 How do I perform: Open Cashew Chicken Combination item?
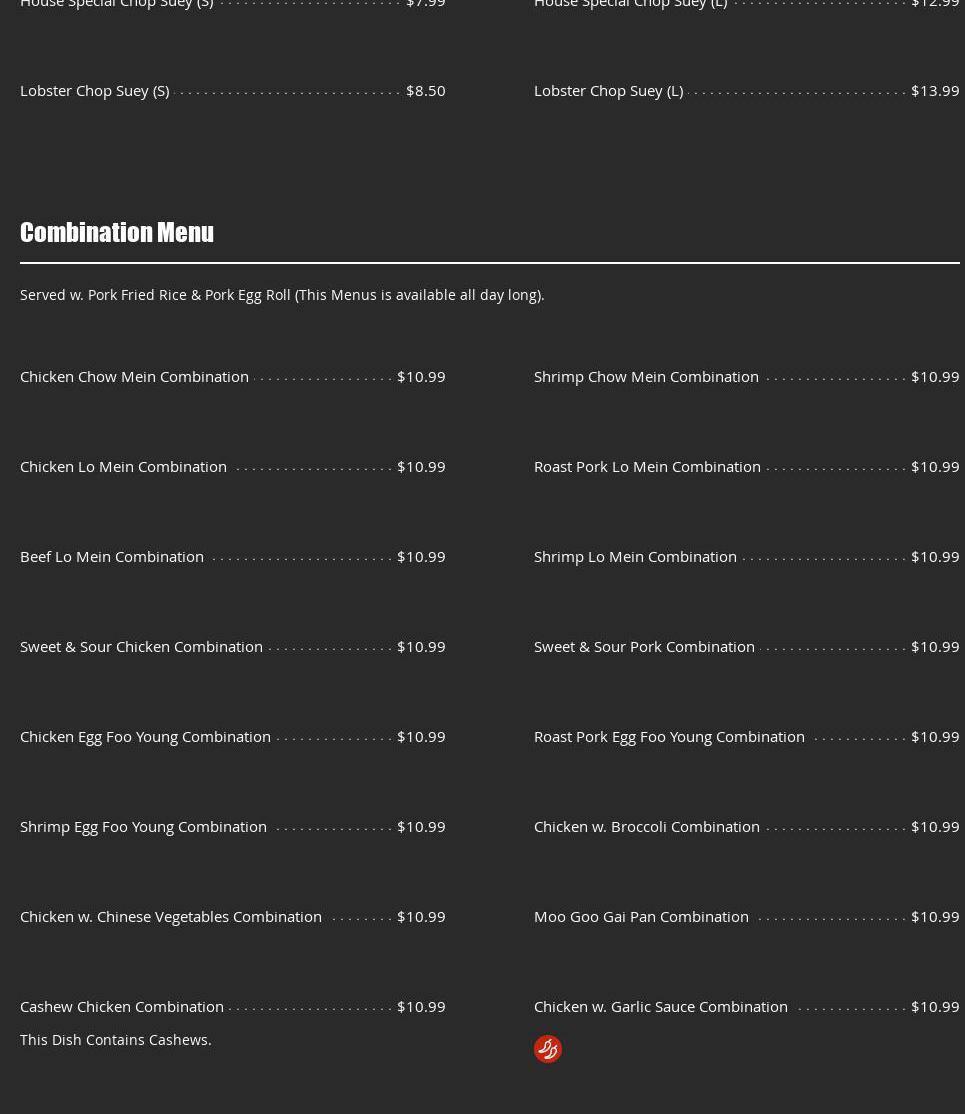[x=122, y=1006]
